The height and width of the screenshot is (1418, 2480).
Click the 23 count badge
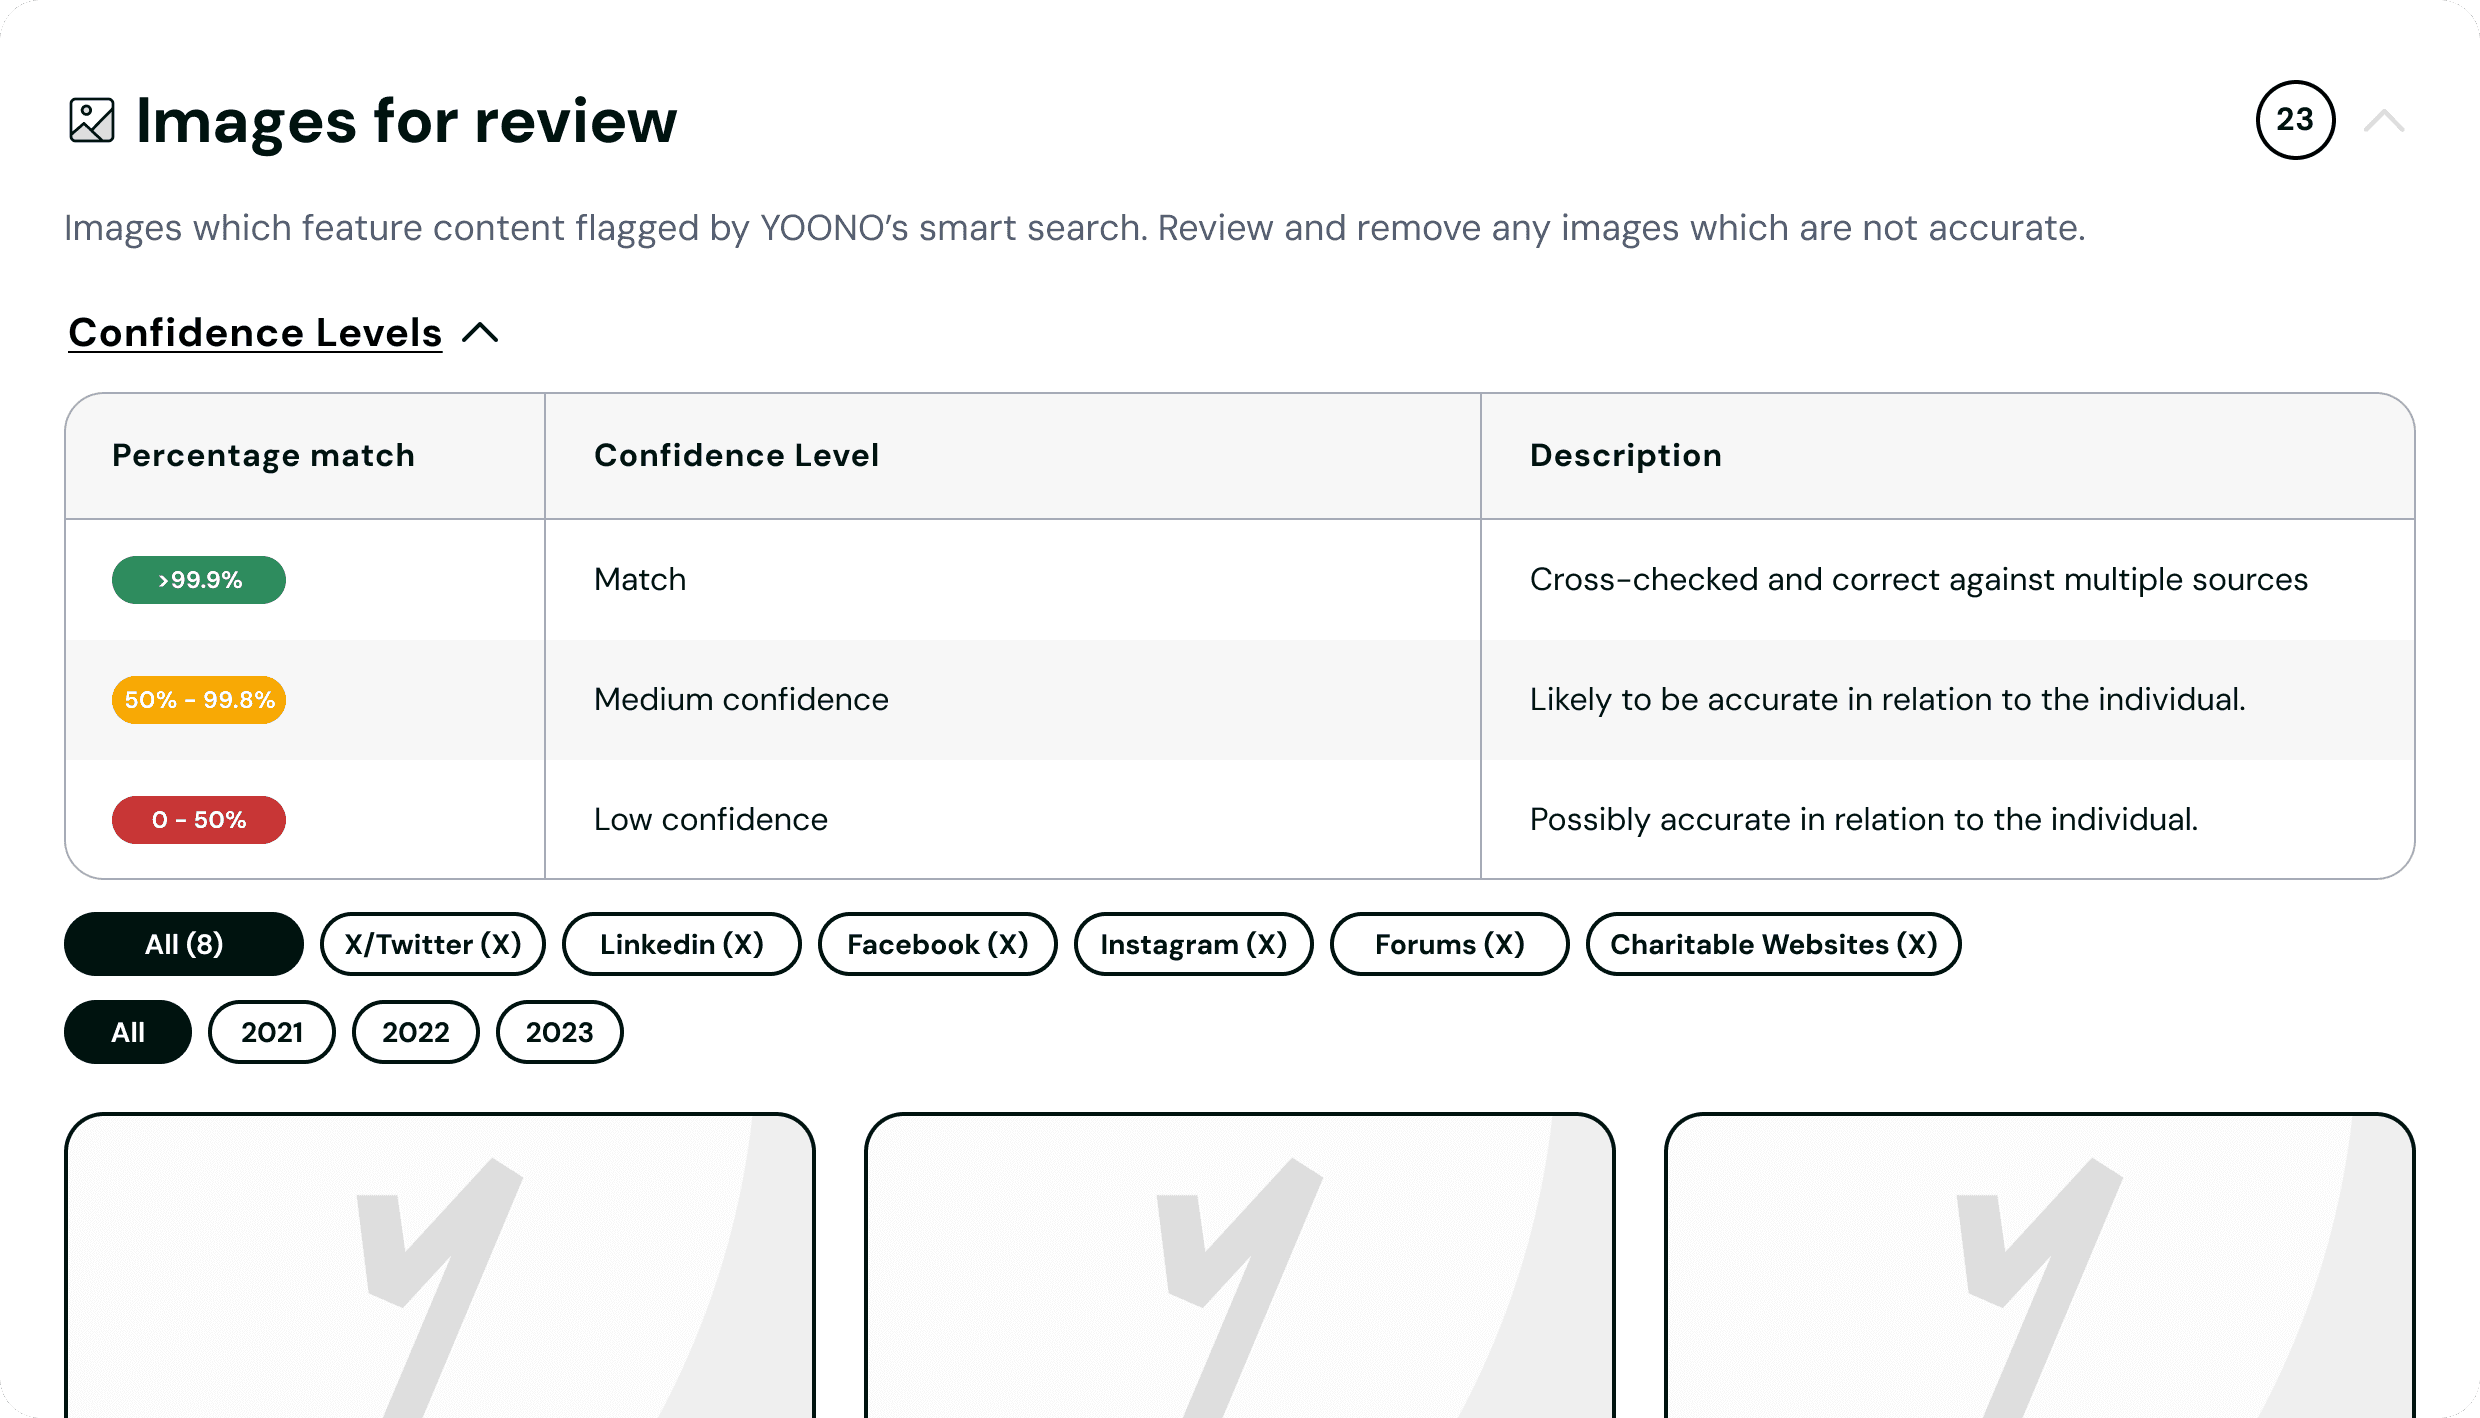2295,120
